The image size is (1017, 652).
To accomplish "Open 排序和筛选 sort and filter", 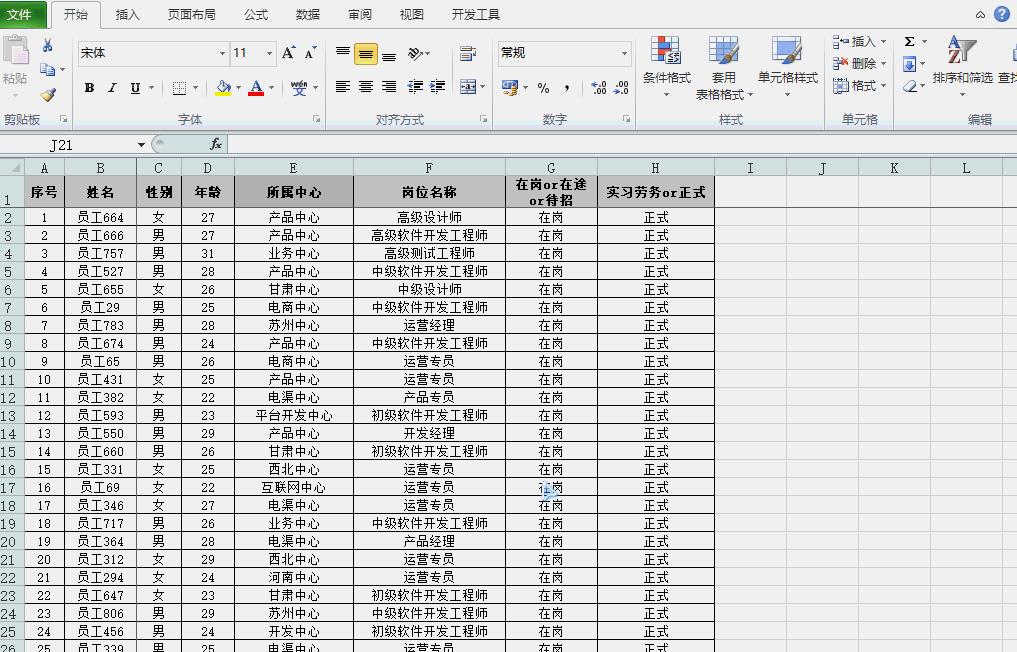I will (963, 70).
